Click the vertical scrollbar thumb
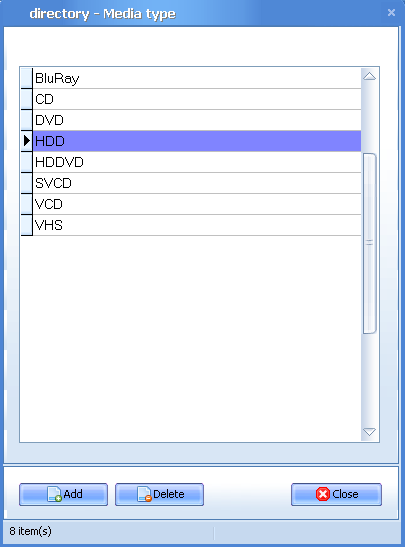This screenshot has height=547, width=405. pyautogui.click(x=369, y=243)
